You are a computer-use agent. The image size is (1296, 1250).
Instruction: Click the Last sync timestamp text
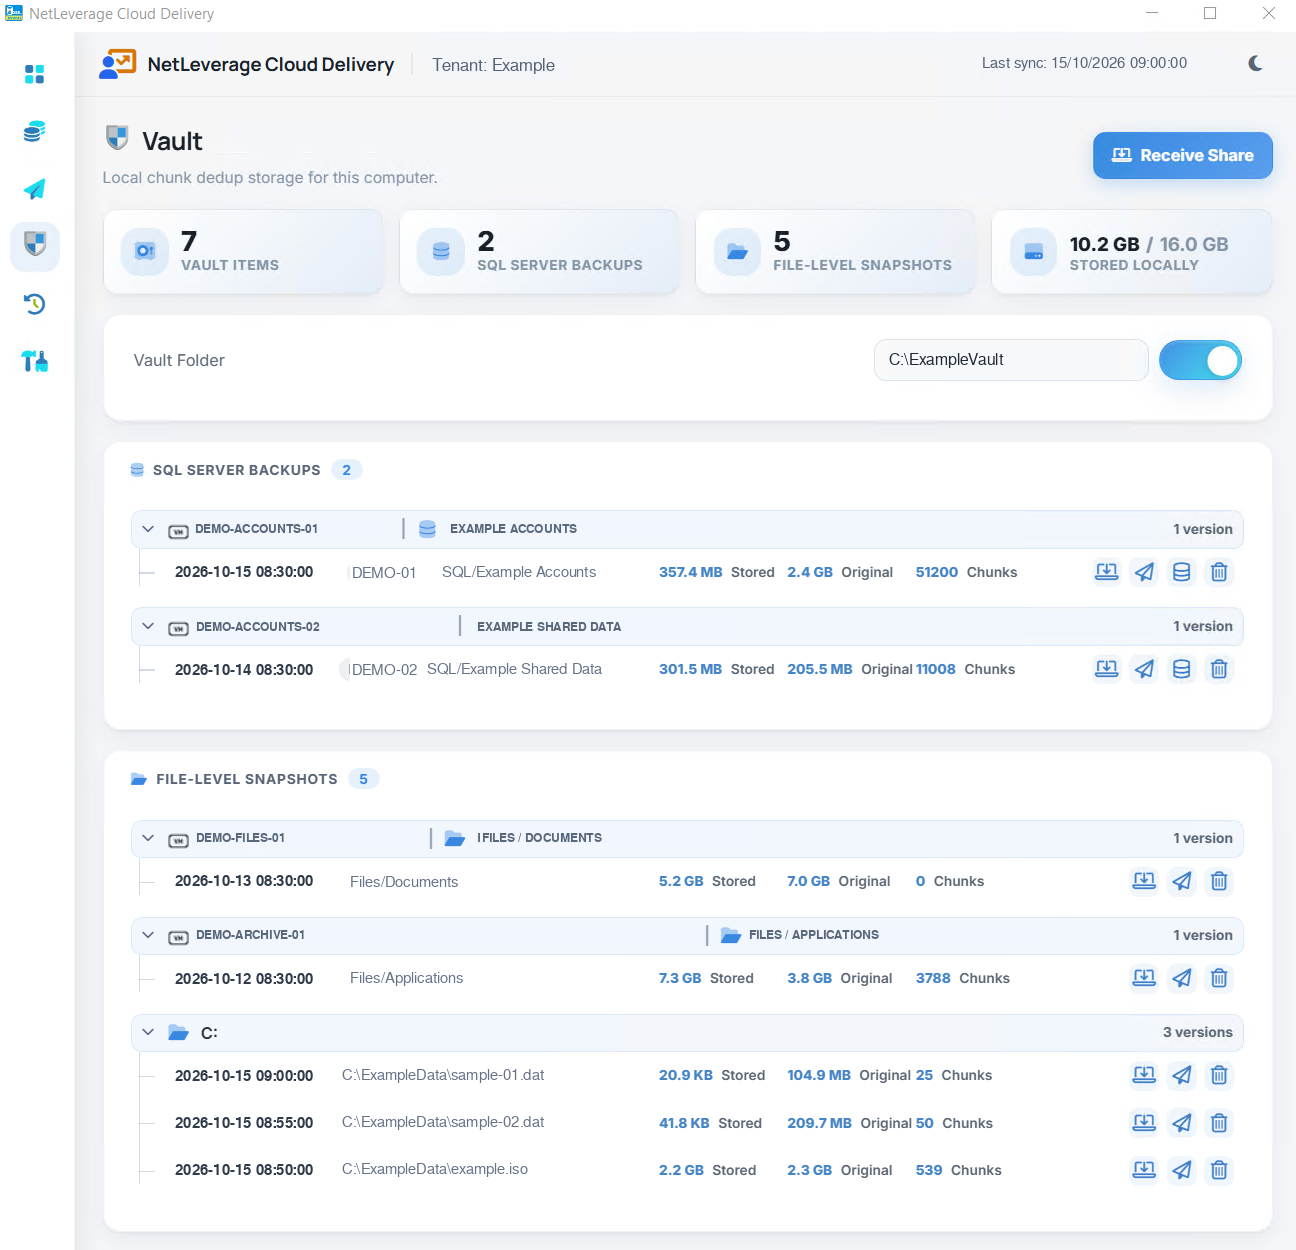point(1084,63)
